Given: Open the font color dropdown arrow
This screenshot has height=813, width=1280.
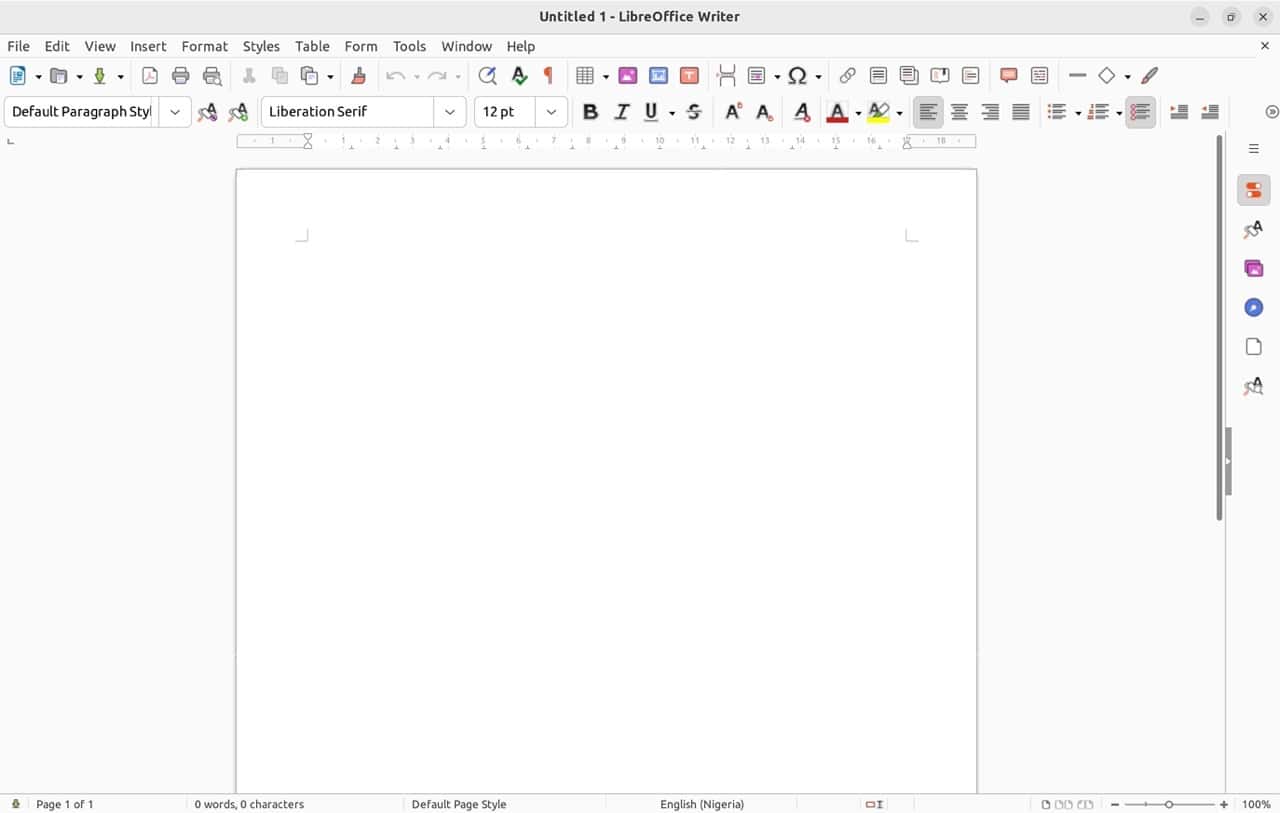Looking at the screenshot, I should pyautogui.click(x=858, y=111).
